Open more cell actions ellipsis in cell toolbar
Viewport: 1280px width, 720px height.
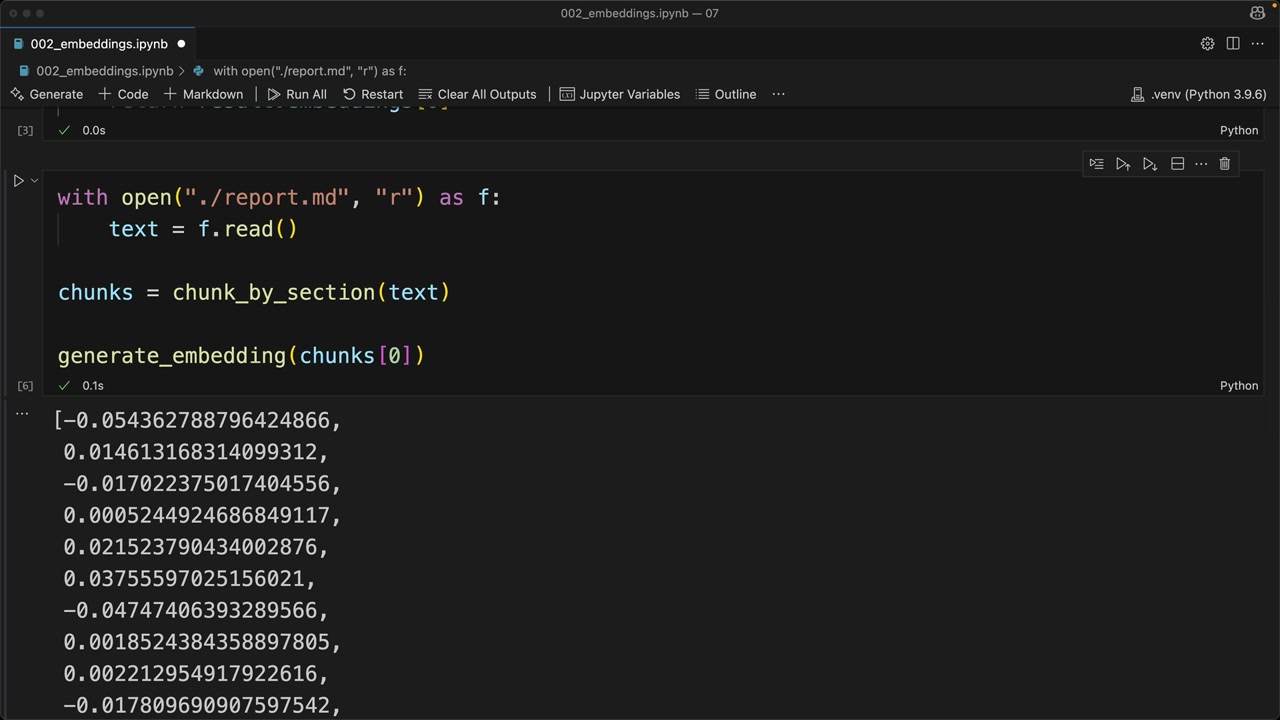coord(1201,164)
